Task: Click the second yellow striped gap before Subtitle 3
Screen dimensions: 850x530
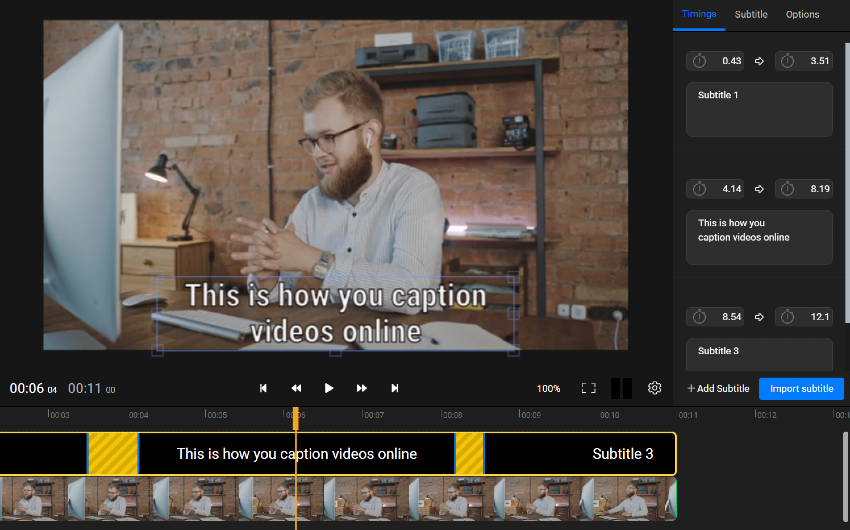Action: click(x=469, y=454)
